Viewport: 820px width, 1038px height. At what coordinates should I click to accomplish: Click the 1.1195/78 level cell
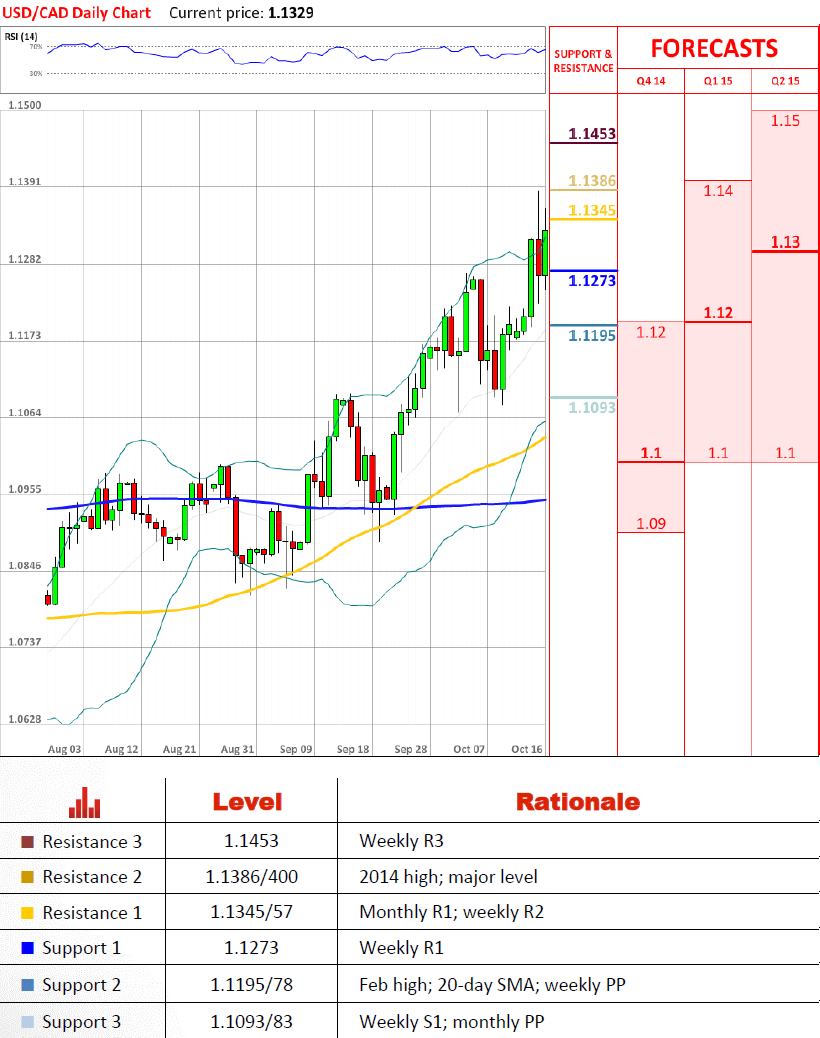point(251,985)
